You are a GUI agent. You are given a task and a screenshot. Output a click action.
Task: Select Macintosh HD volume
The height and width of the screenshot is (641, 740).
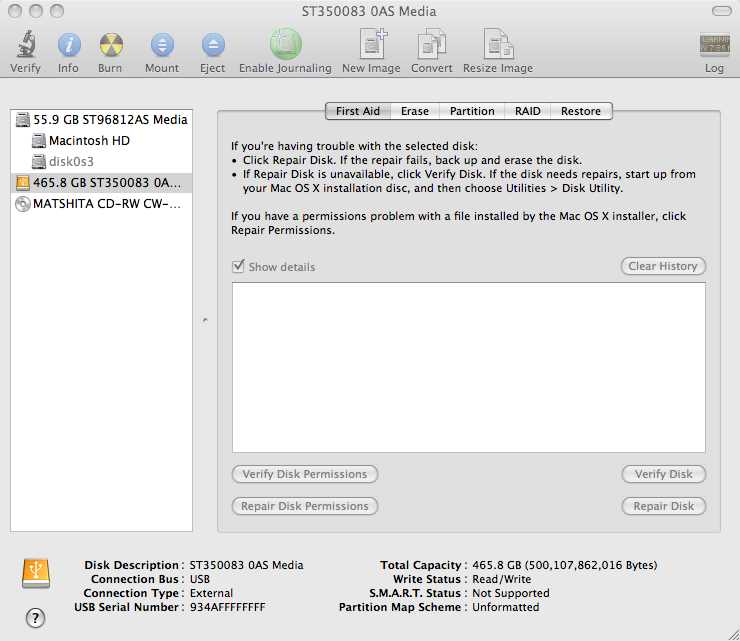coord(101,141)
